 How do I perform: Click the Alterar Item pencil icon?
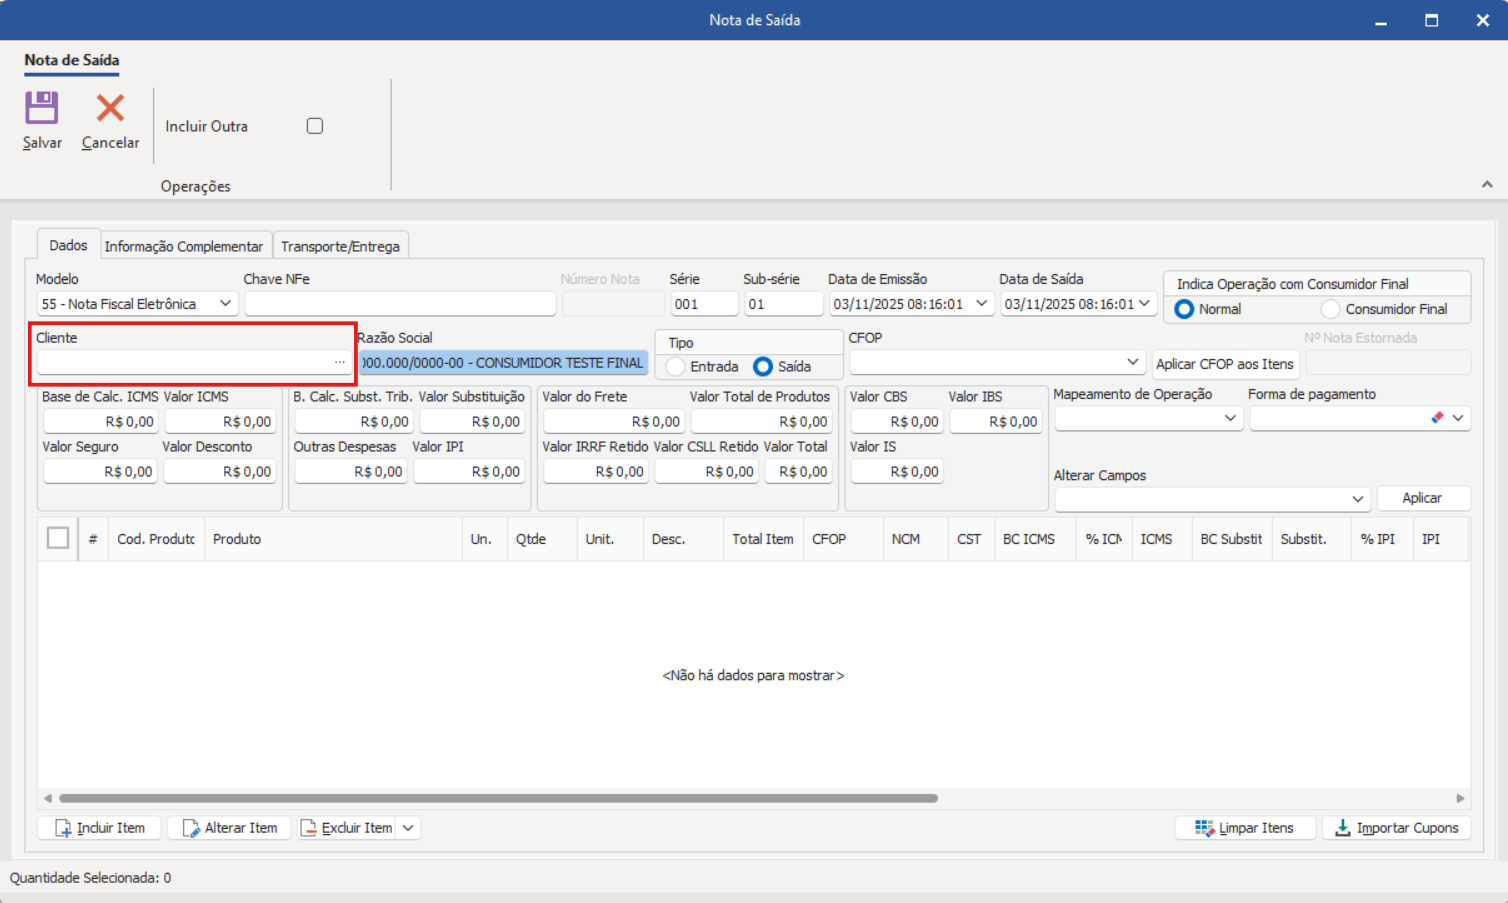[190, 828]
